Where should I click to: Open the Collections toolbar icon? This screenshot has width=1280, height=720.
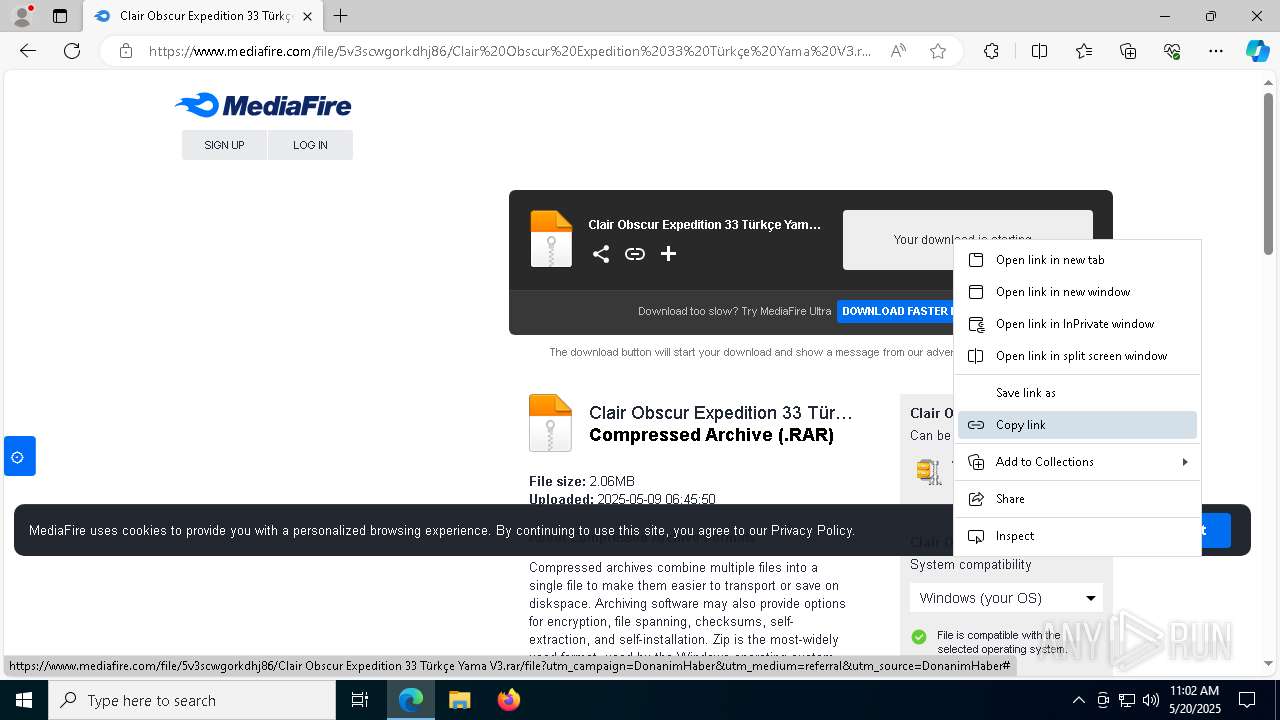coord(1128,51)
